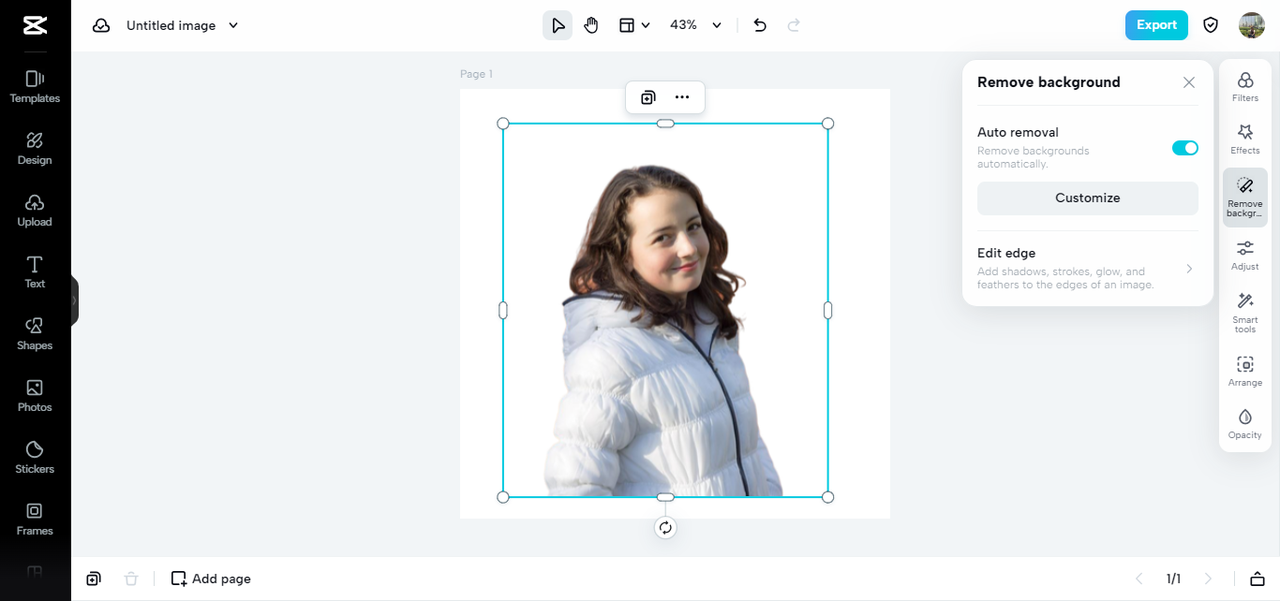Open Filters in right toolbar
Viewport: 1280px width, 601px height.
(x=1245, y=87)
